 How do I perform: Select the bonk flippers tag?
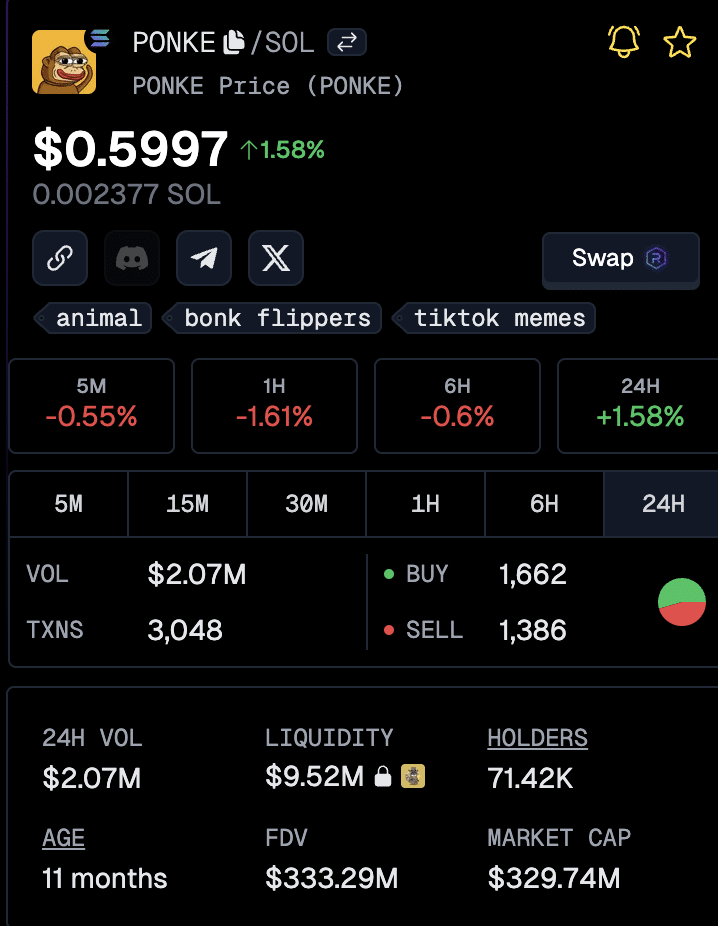click(276, 319)
